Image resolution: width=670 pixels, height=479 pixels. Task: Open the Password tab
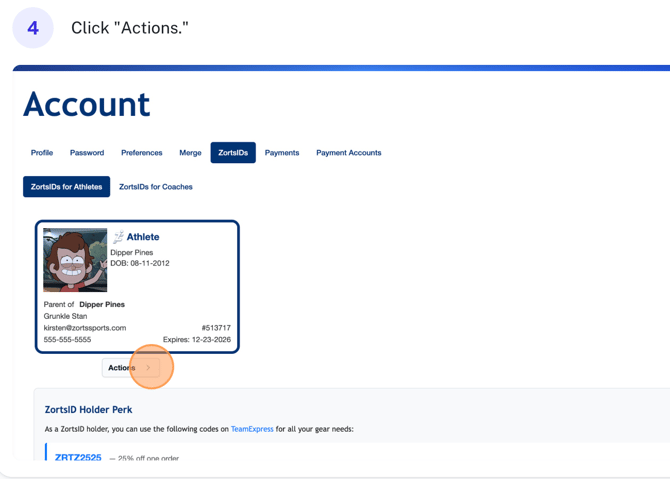(87, 153)
